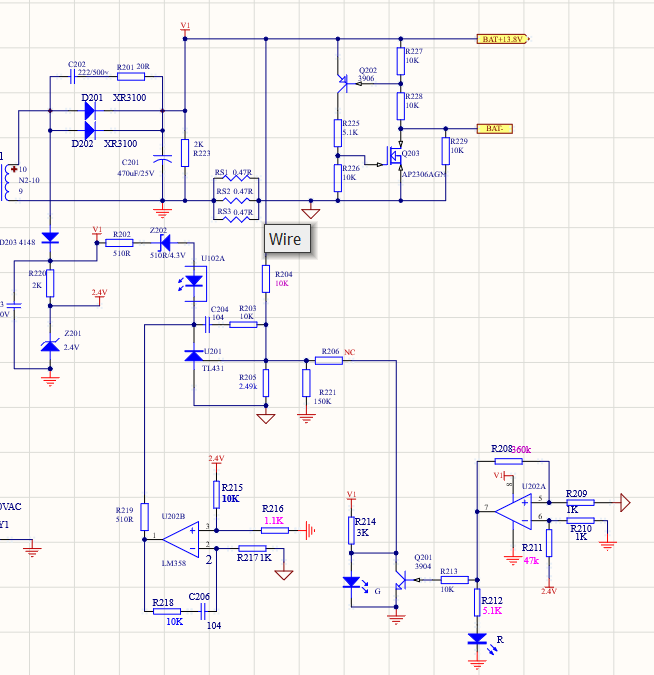
Task: Select resistor R221 150K
Action: point(306,383)
